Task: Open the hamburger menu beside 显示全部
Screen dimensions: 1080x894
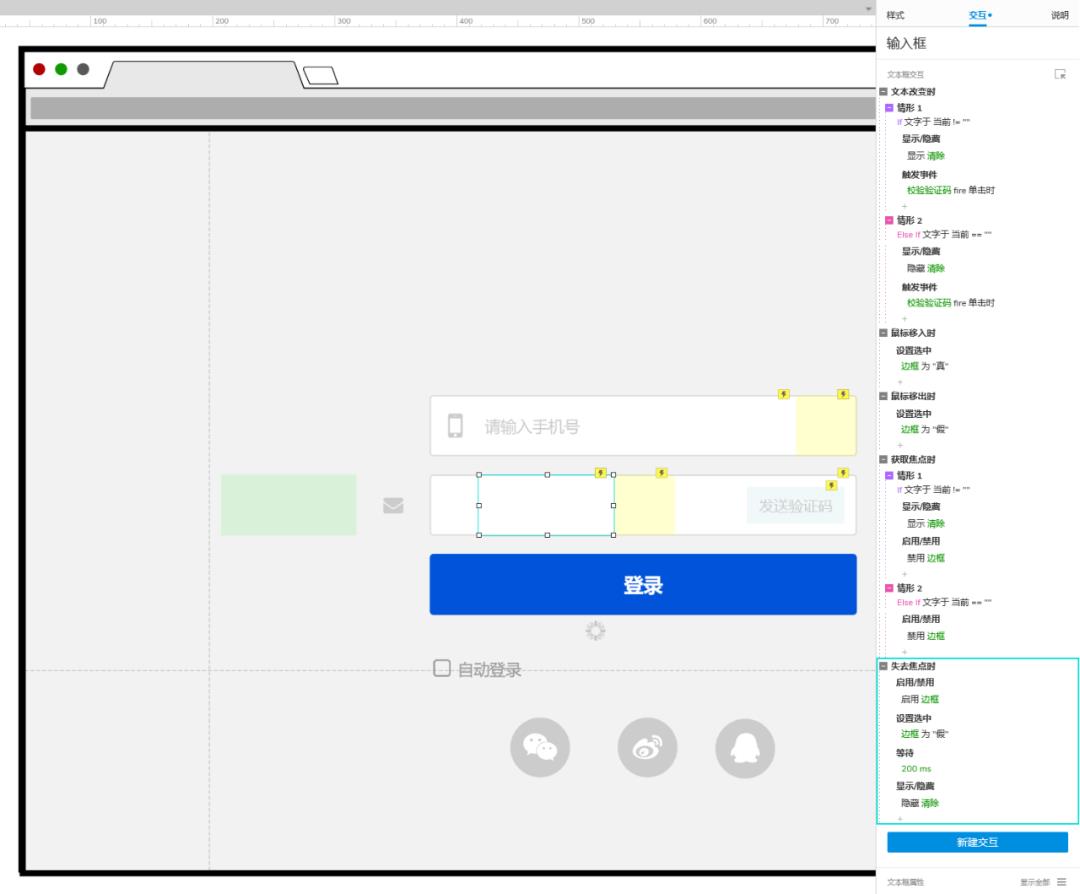Action: pos(1061,882)
